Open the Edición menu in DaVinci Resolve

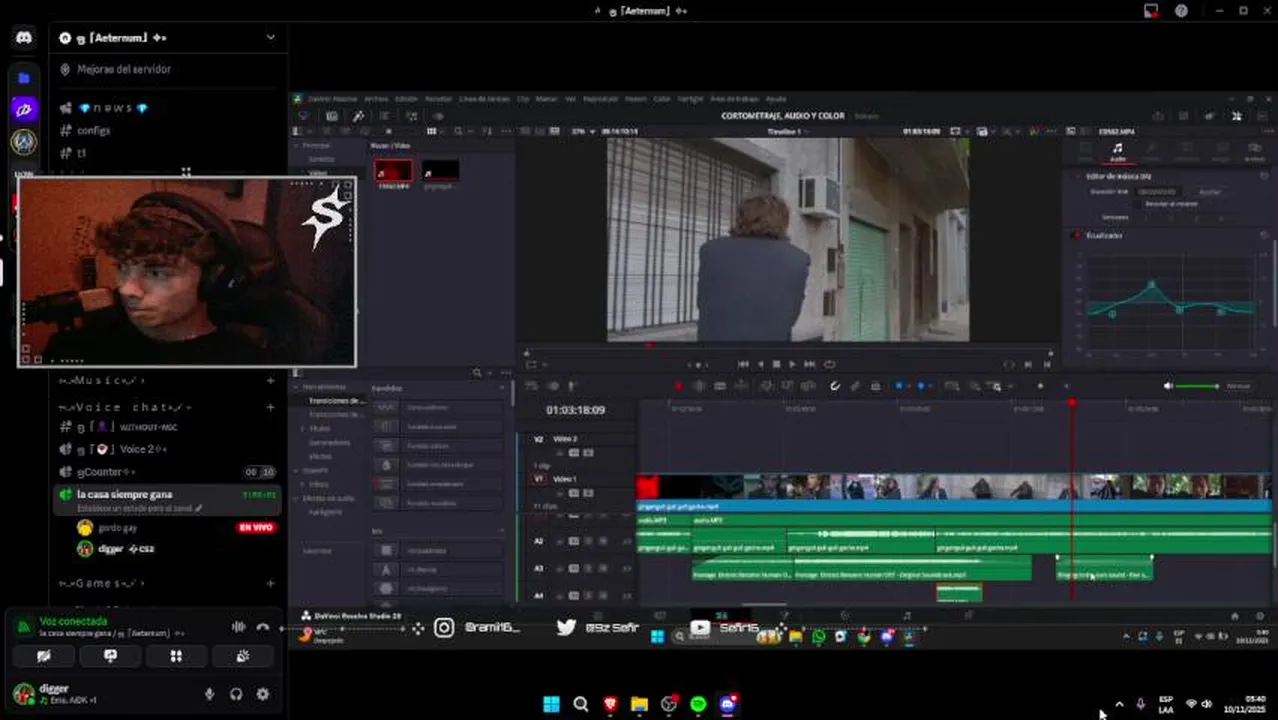(406, 99)
